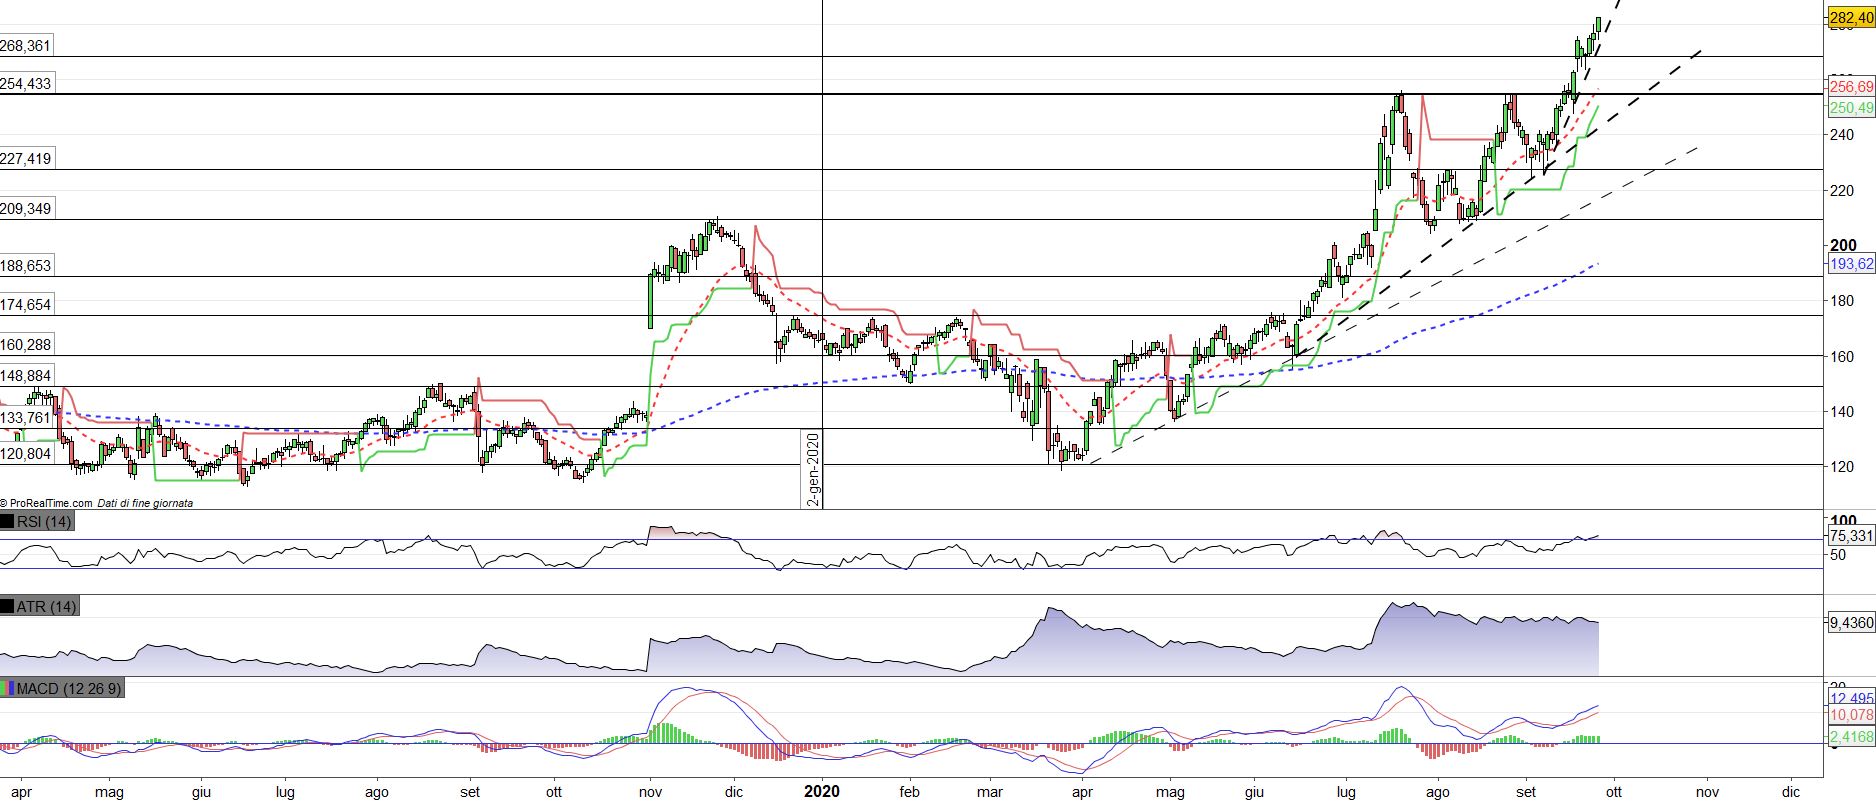Screen dimensions: 1876x802
Task: Click the dic label at the far right of the time axis
Action: (x=1790, y=792)
